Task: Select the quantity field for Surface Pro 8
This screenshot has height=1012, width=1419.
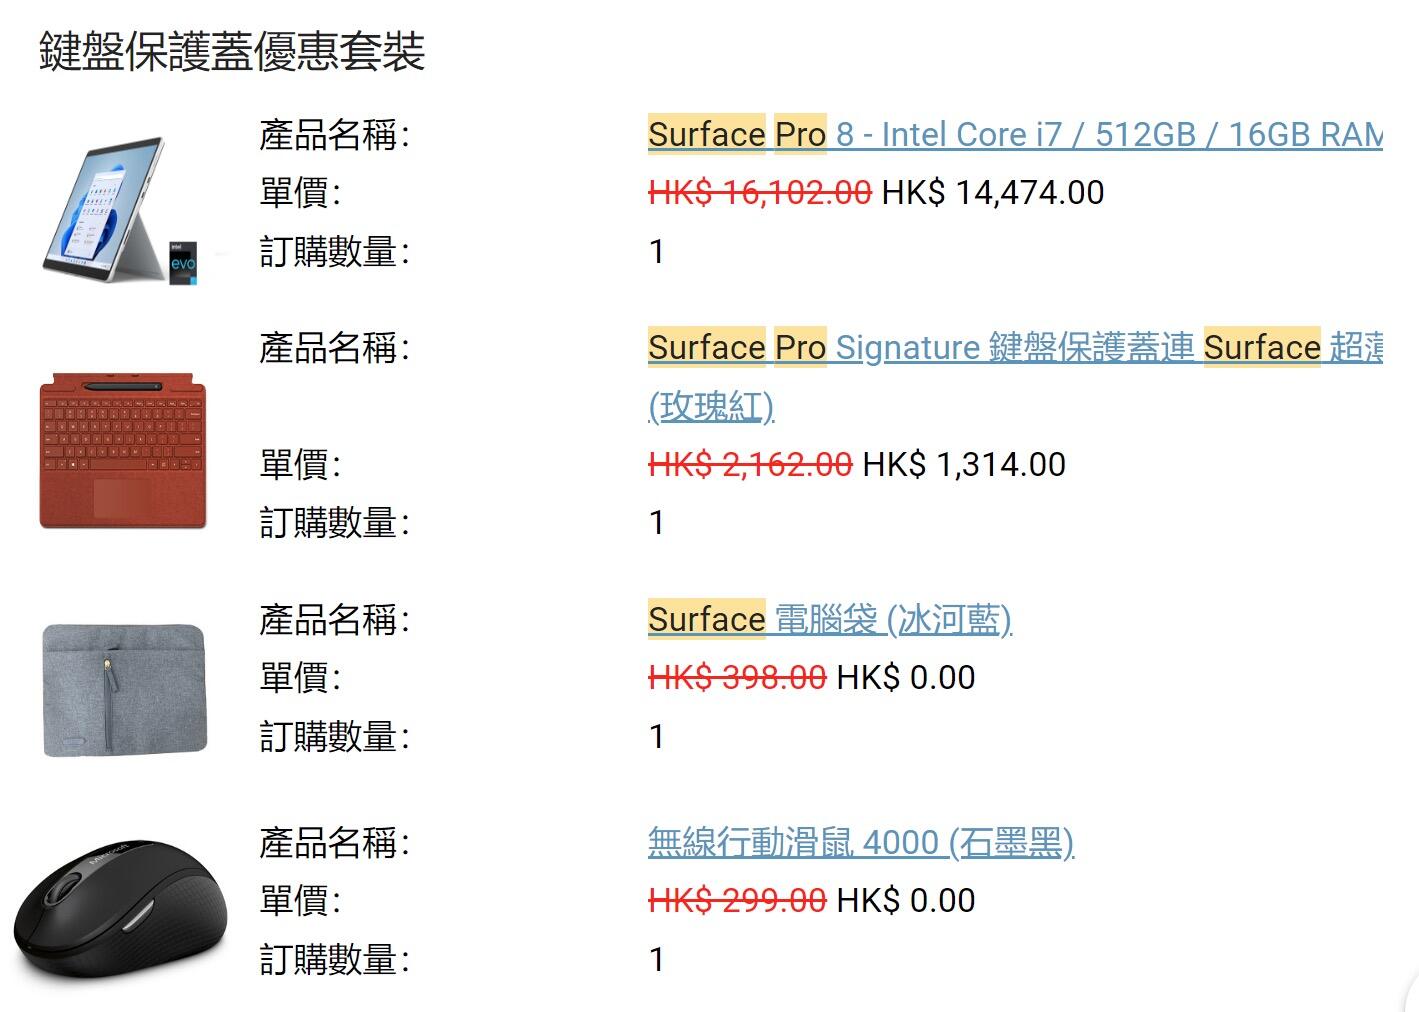Action: tap(657, 252)
